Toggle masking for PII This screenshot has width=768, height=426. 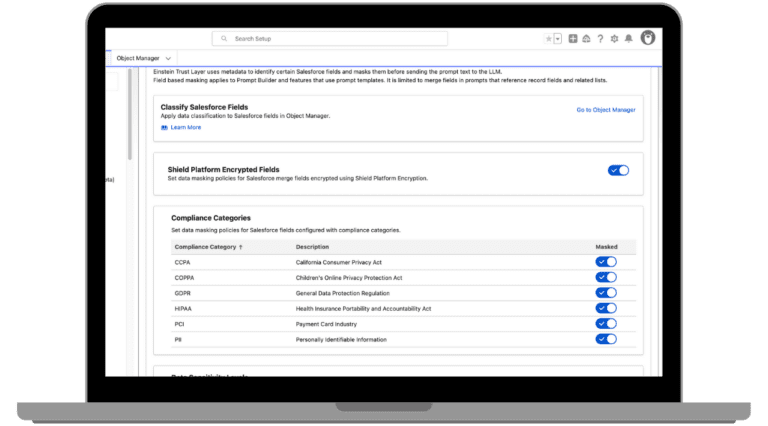tap(606, 339)
